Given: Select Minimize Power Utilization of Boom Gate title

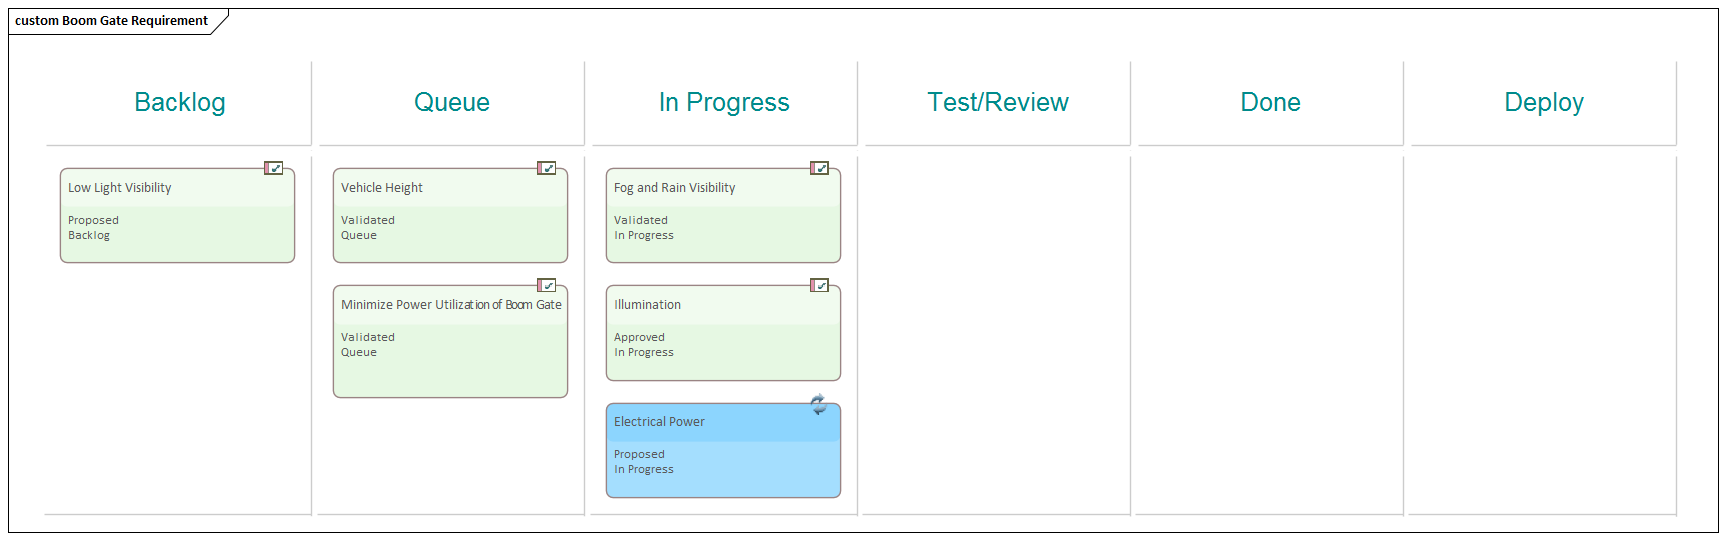Looking at the screenshot, I should [x=451, y=305].
